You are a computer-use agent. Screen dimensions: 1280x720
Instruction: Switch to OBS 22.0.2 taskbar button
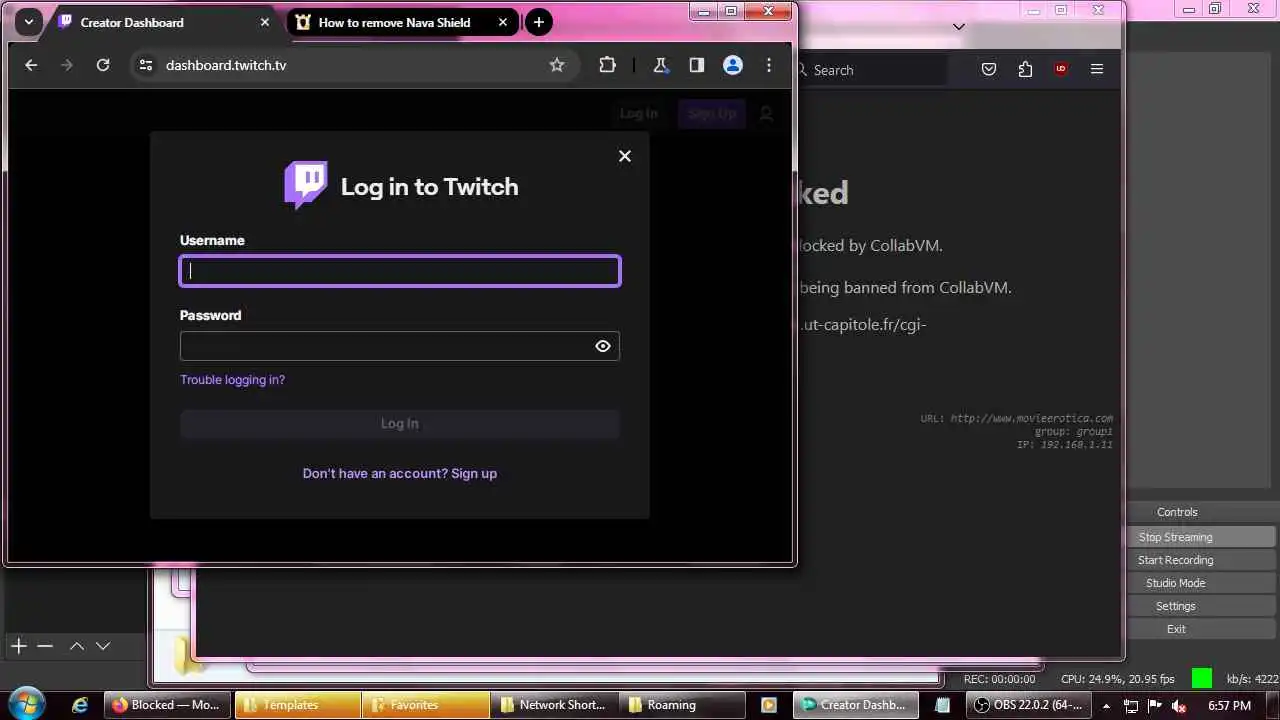click(1029, 705)
